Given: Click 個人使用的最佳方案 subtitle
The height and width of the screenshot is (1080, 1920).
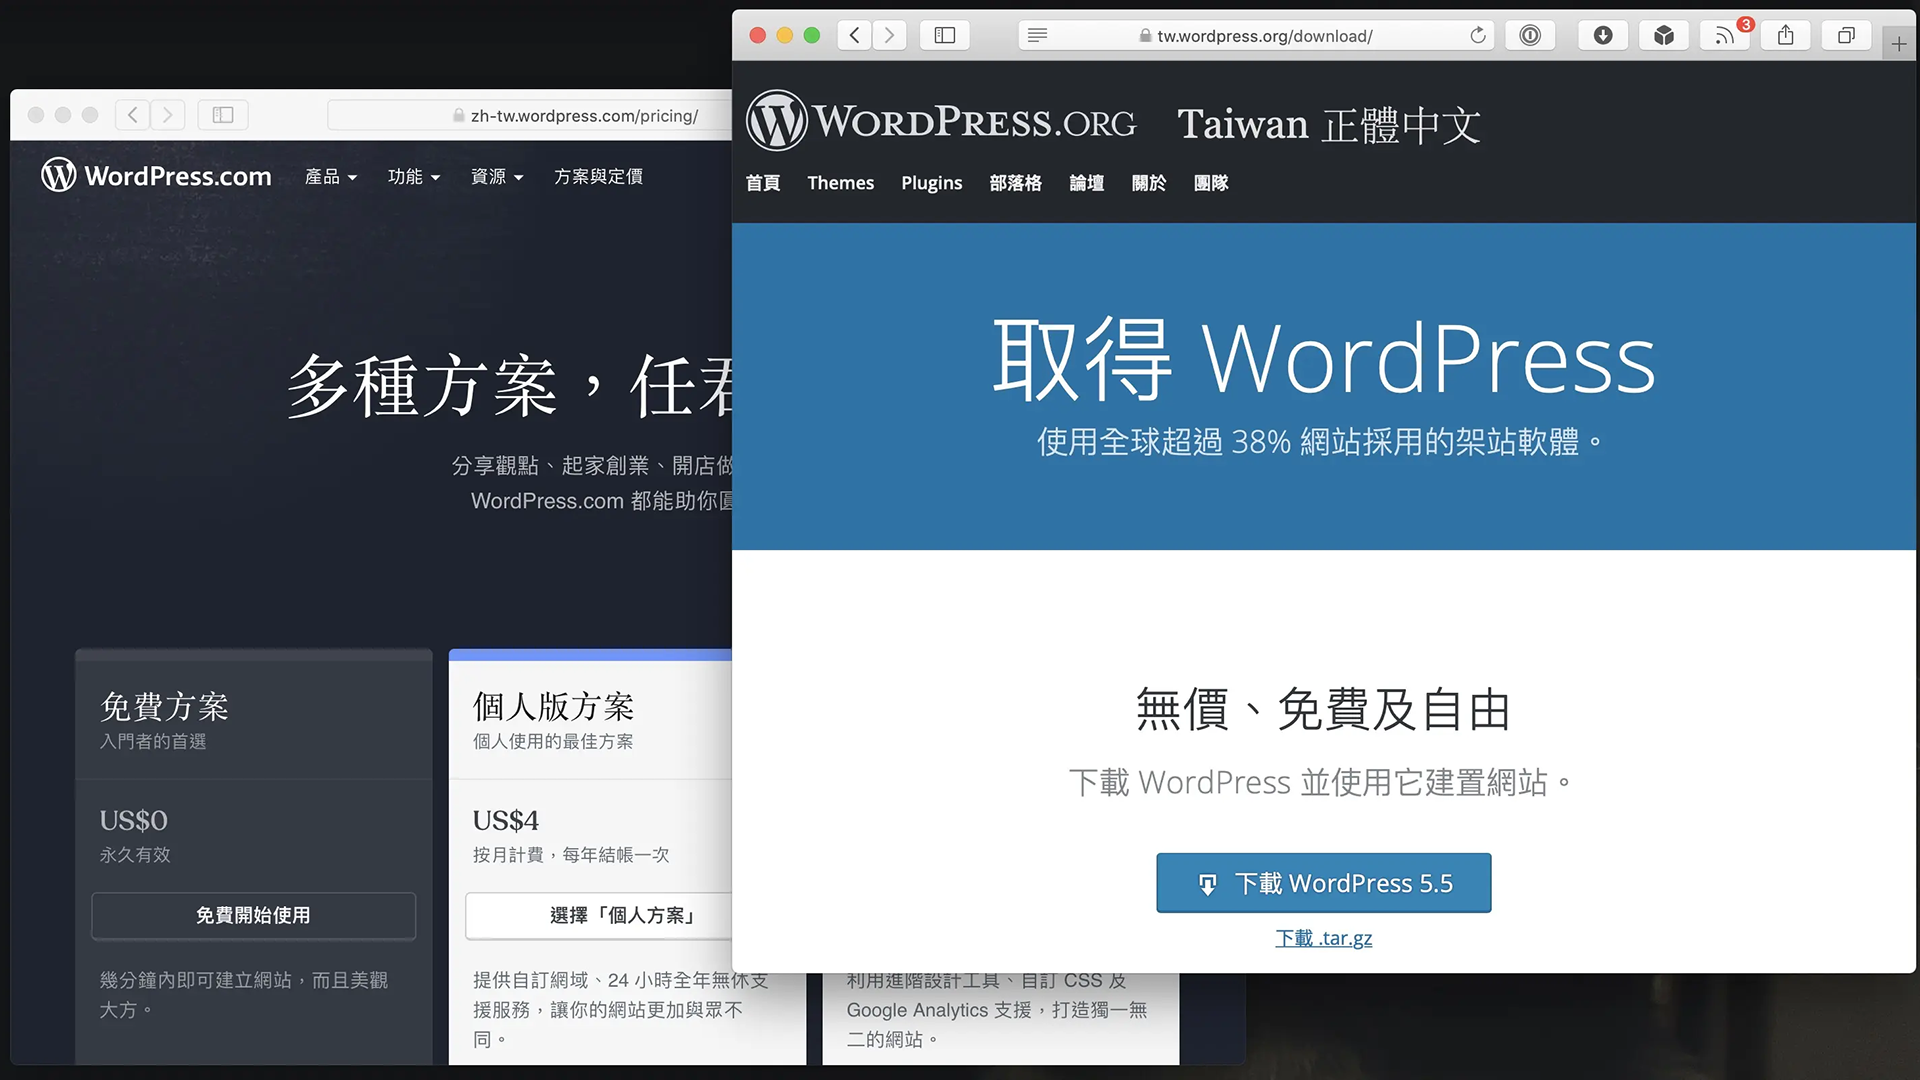Looking at the screenshot, I should (553, 741).
